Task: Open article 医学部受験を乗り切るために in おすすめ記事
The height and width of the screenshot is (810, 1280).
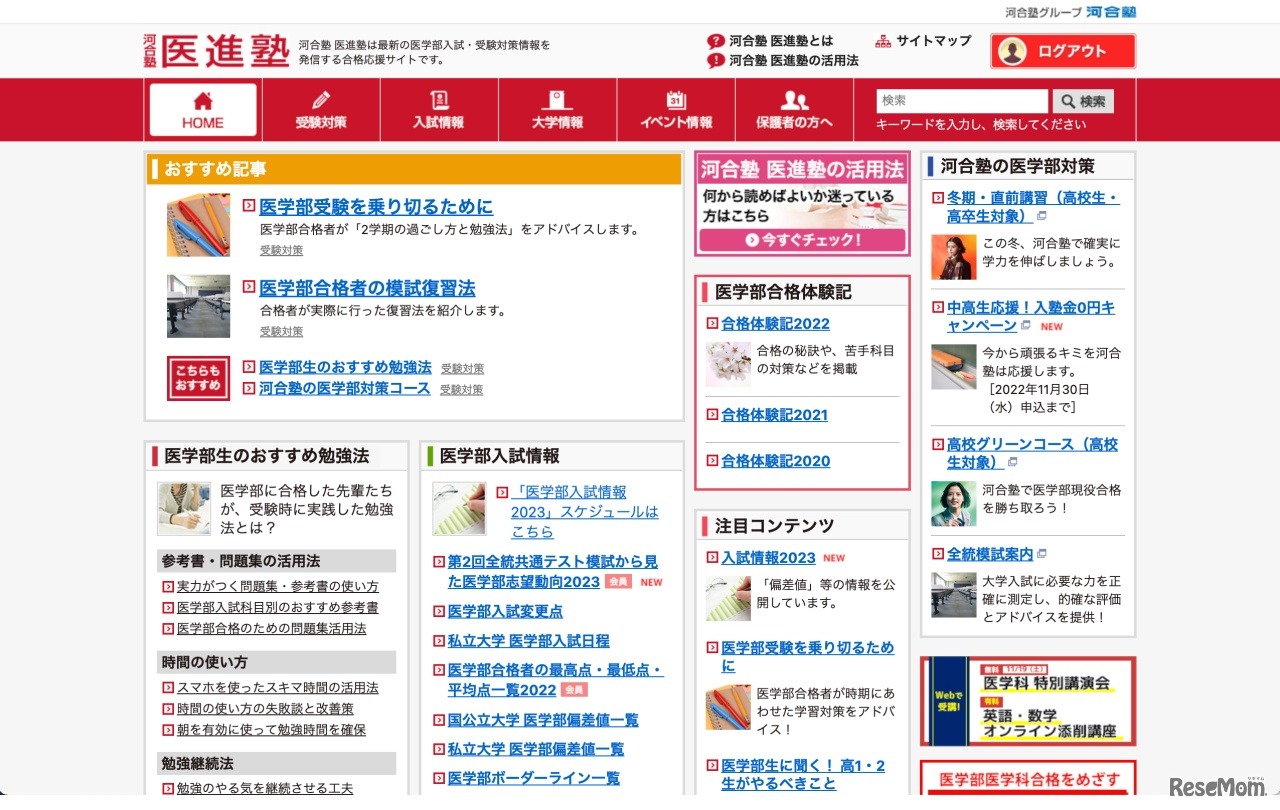Action: 376,207
